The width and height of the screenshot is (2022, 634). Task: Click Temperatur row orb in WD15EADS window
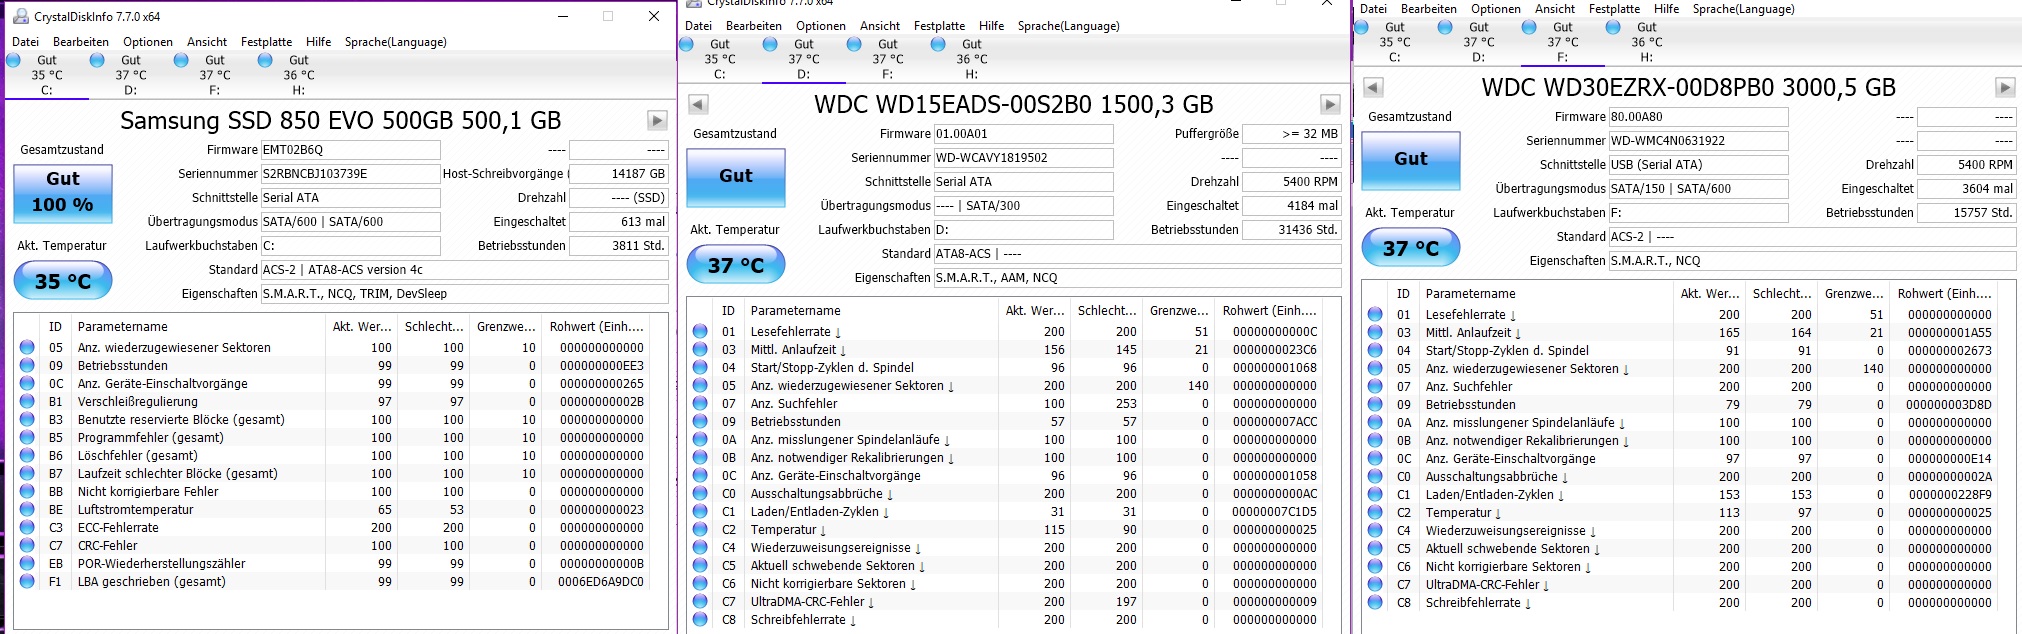pyautogui.click(x=700, y=529)
